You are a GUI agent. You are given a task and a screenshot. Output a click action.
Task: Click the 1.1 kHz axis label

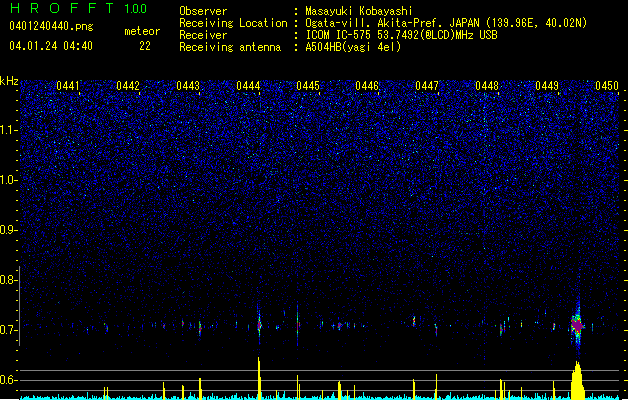(9, 130)
